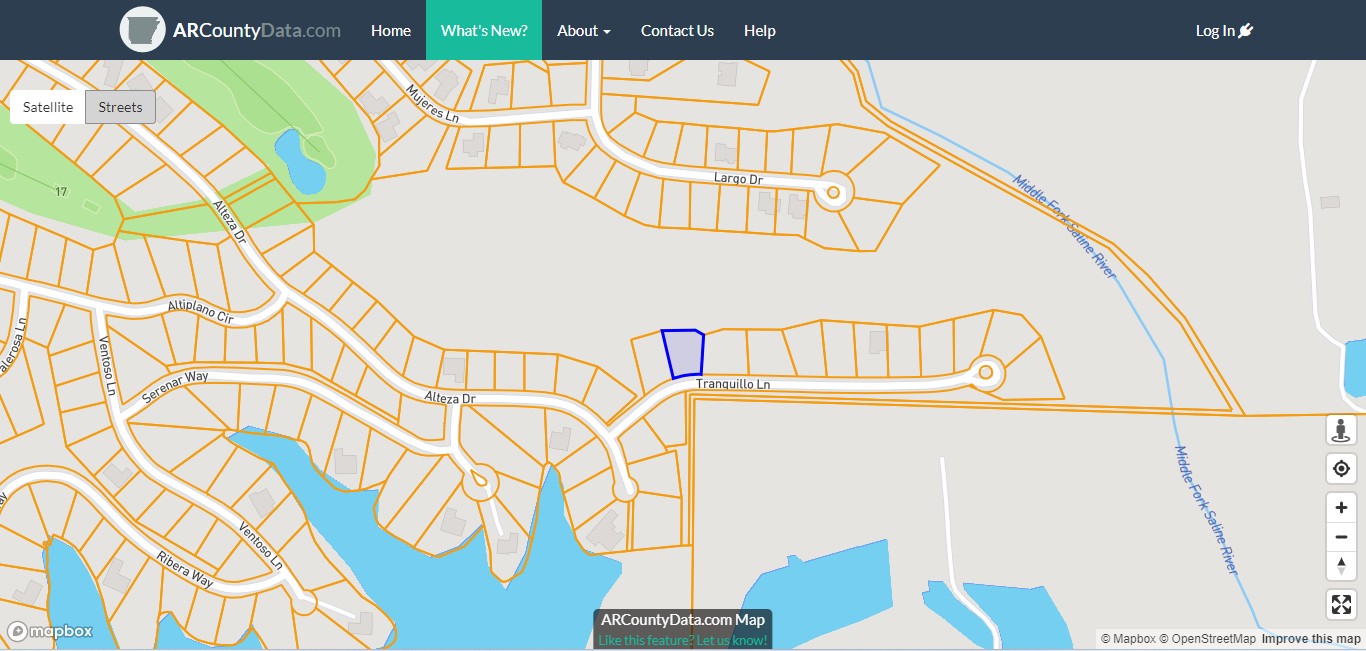
Task: Click the 'Let us know!' feedback link
Action: 732,640
